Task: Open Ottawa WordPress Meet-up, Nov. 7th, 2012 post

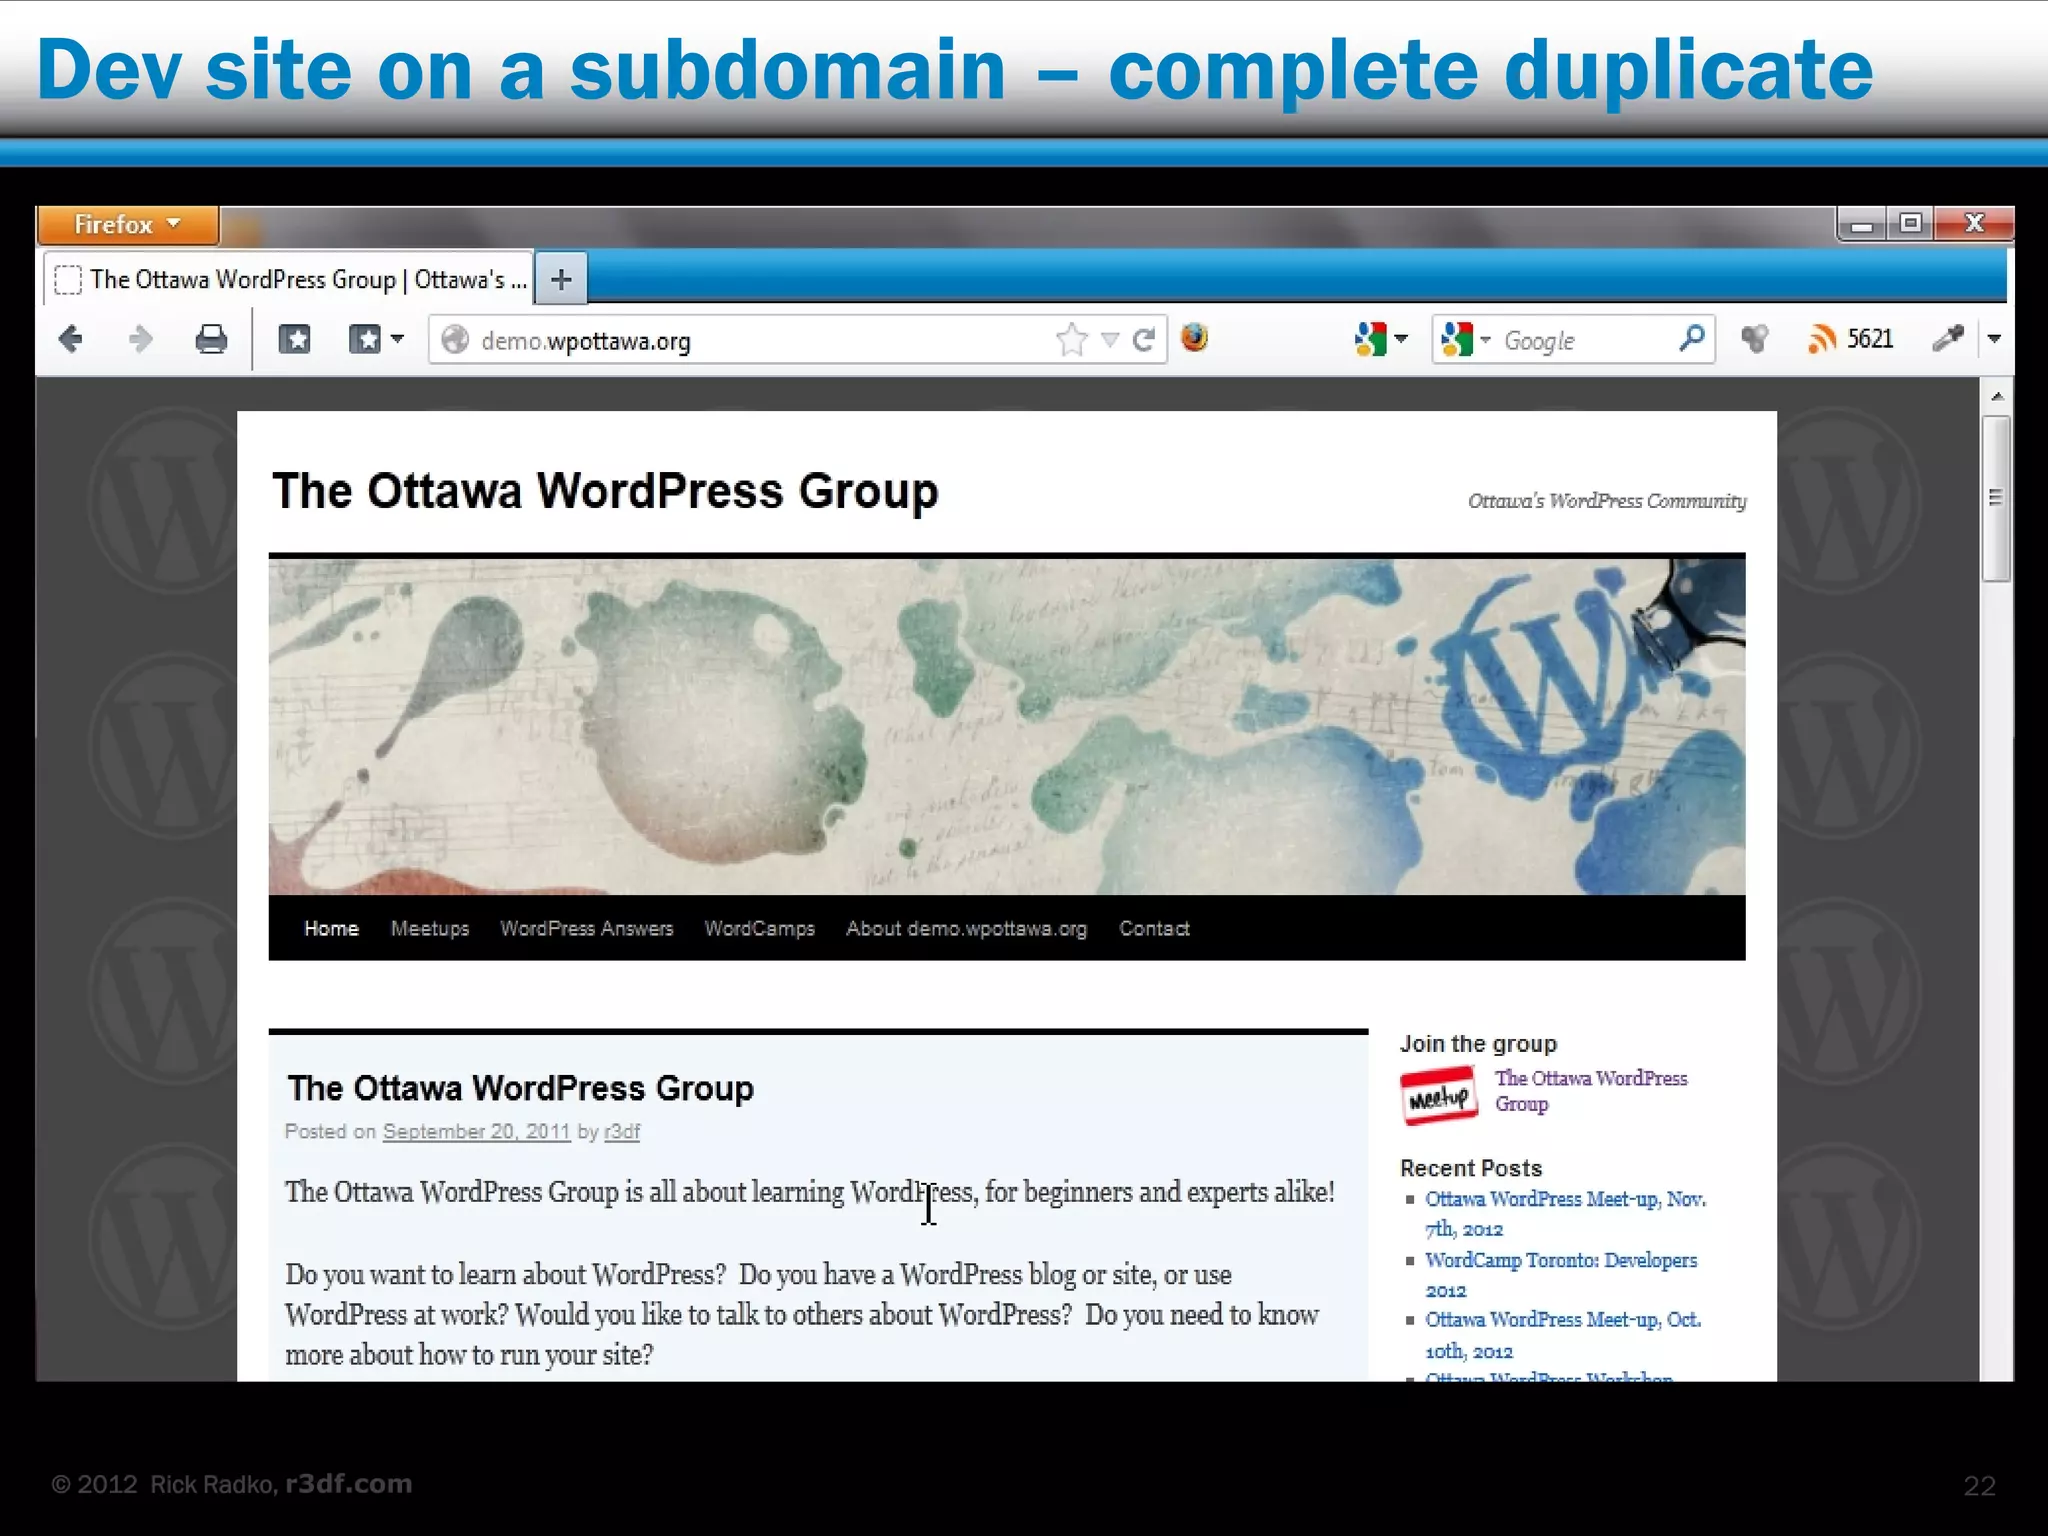Action: tap(1565, 1213)
